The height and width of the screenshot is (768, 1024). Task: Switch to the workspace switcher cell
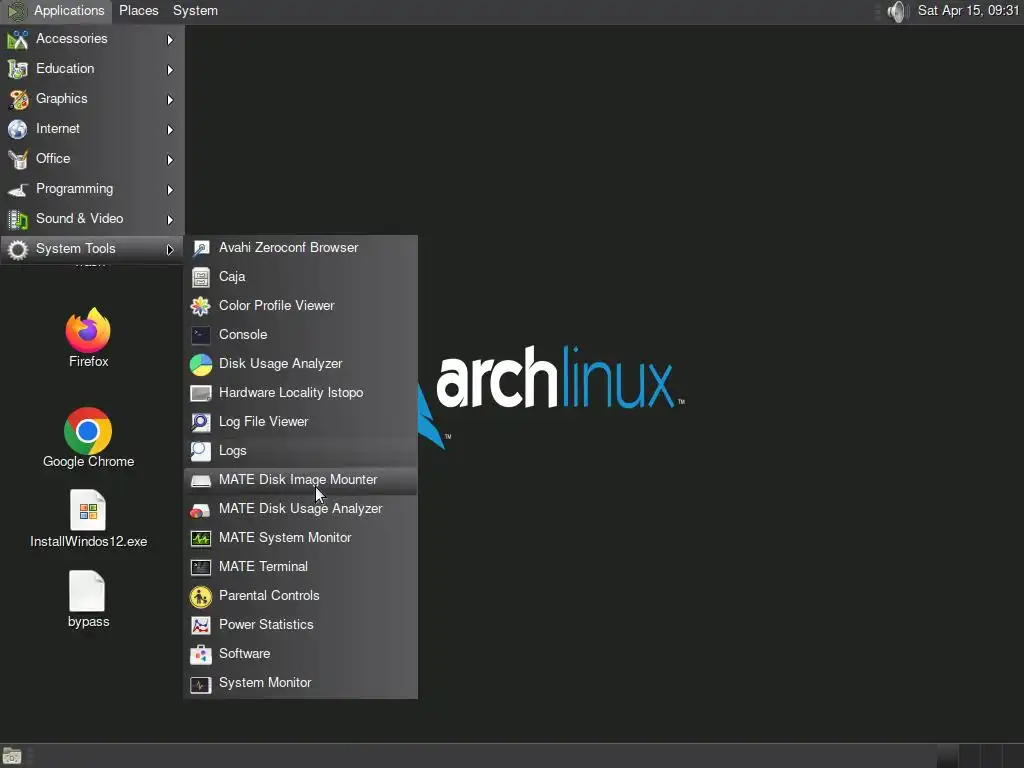click(948, 756)
